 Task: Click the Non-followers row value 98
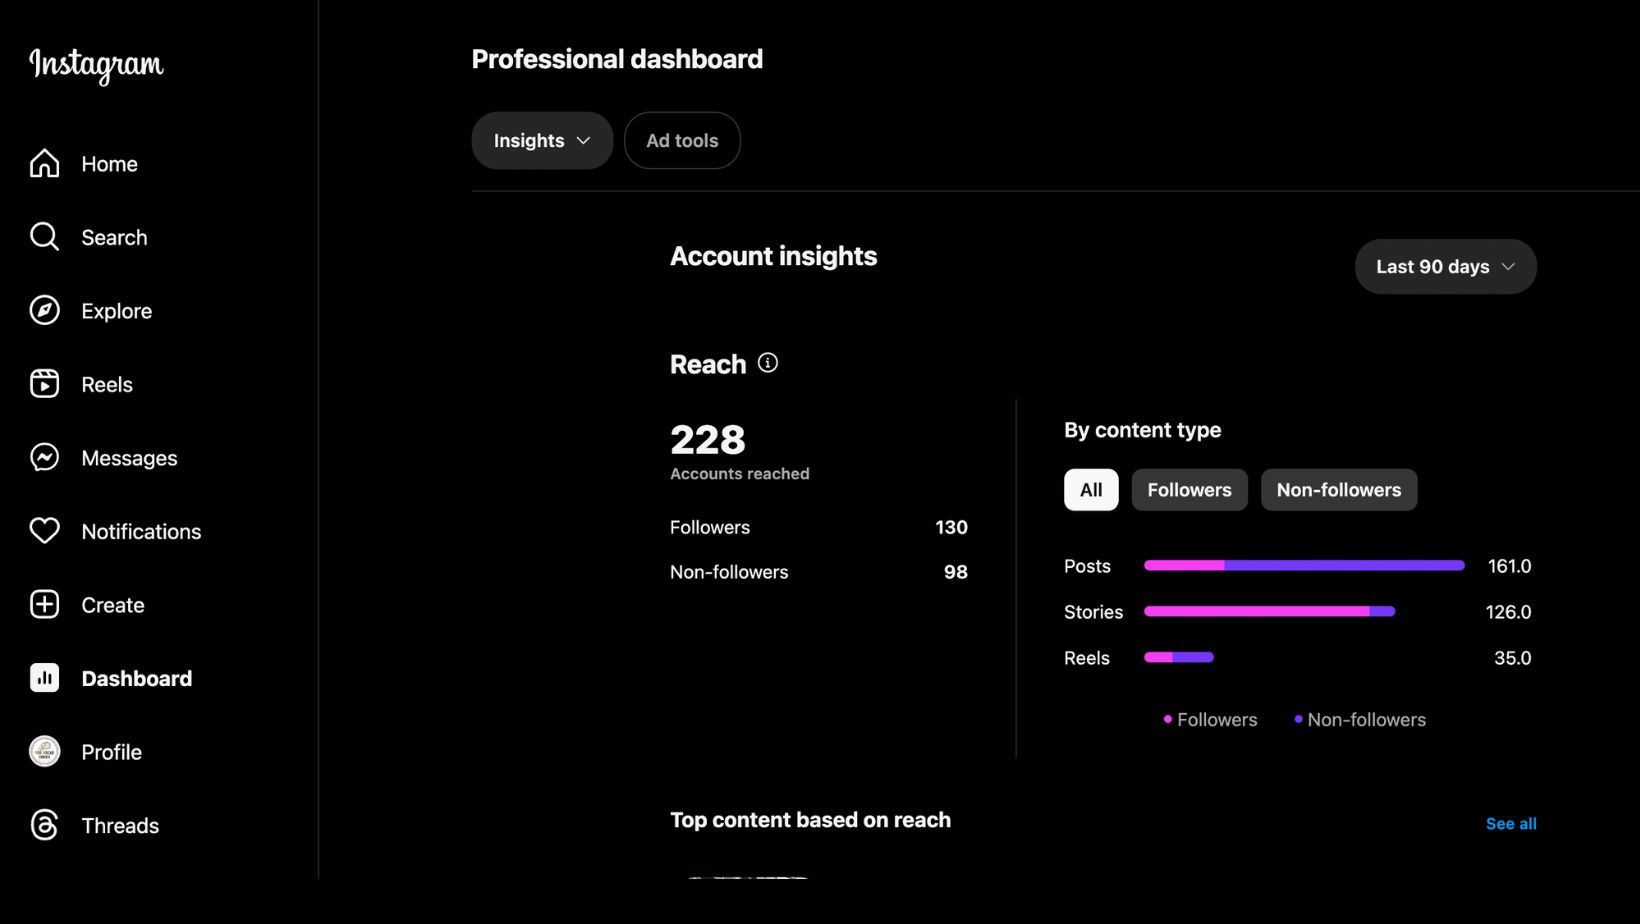point(956,573)
